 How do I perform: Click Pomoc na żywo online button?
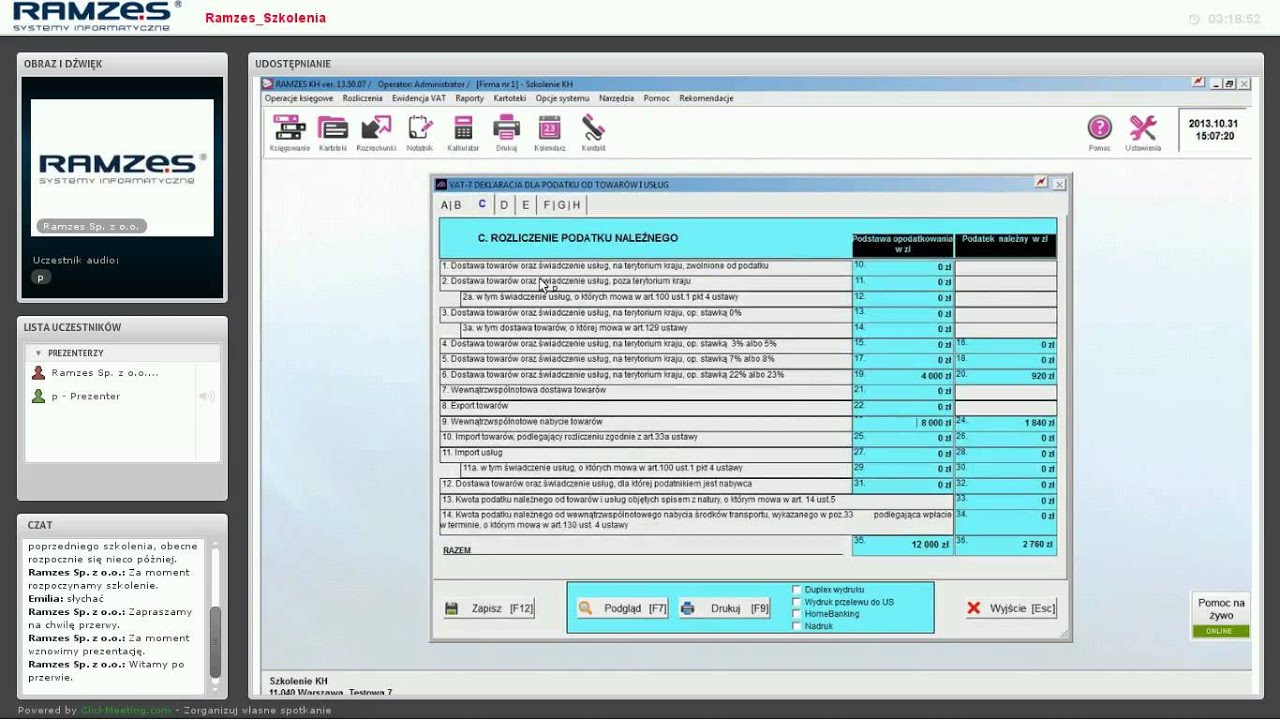tap(1221, 615)
